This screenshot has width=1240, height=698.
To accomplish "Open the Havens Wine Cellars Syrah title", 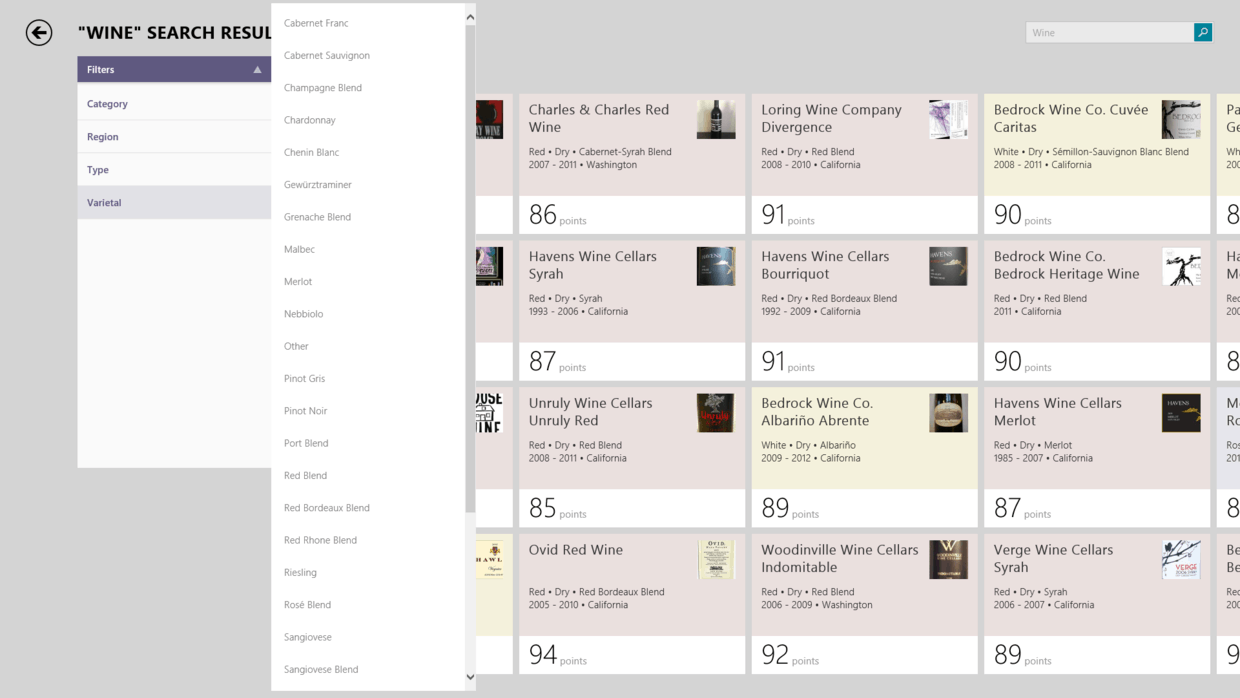I will click(593, 265).
